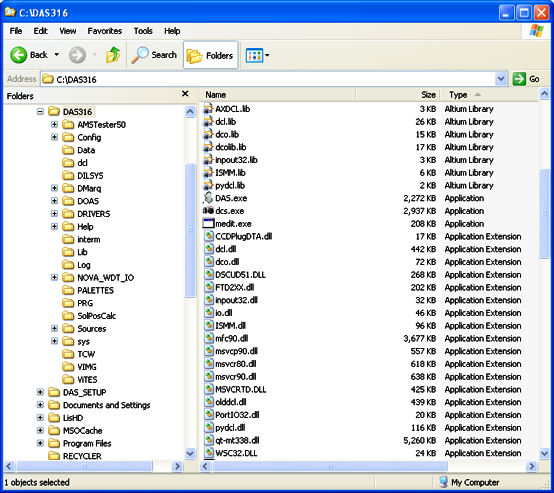Collapse the DAS316 tree node
The image size is (554, 493).
(x=40, y=112)
